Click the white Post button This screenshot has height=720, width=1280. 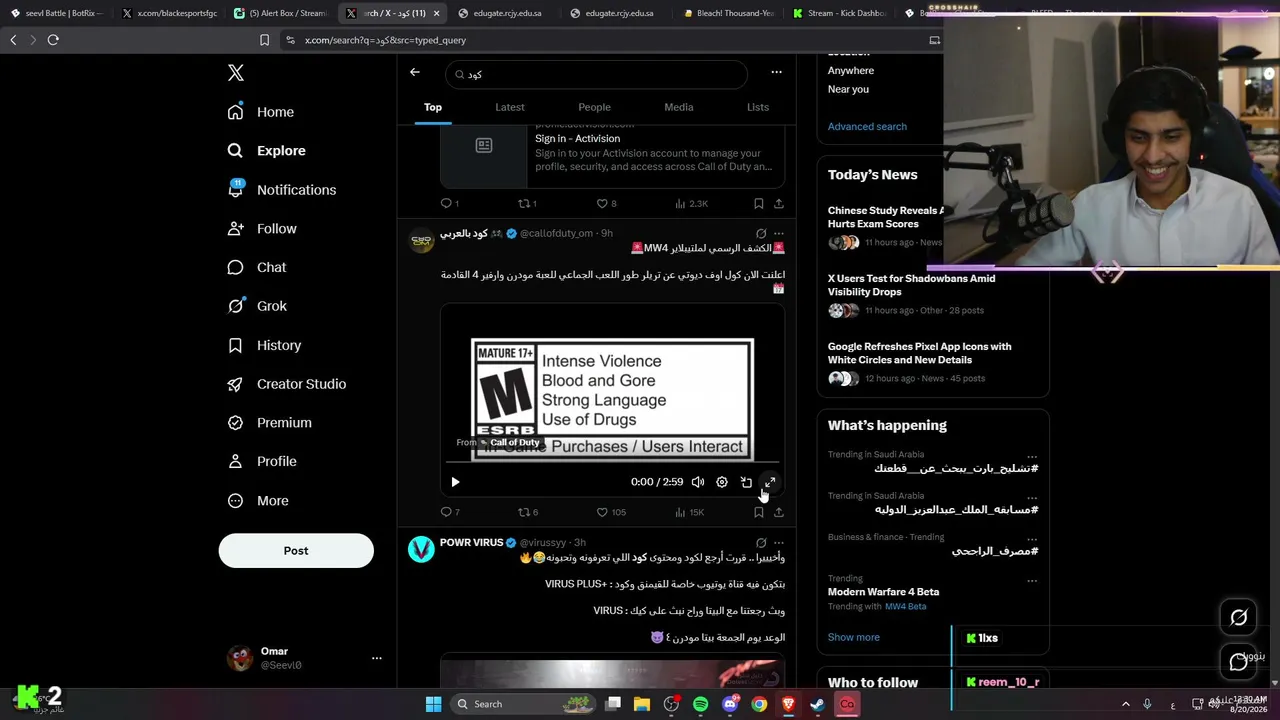coord(296,551)
